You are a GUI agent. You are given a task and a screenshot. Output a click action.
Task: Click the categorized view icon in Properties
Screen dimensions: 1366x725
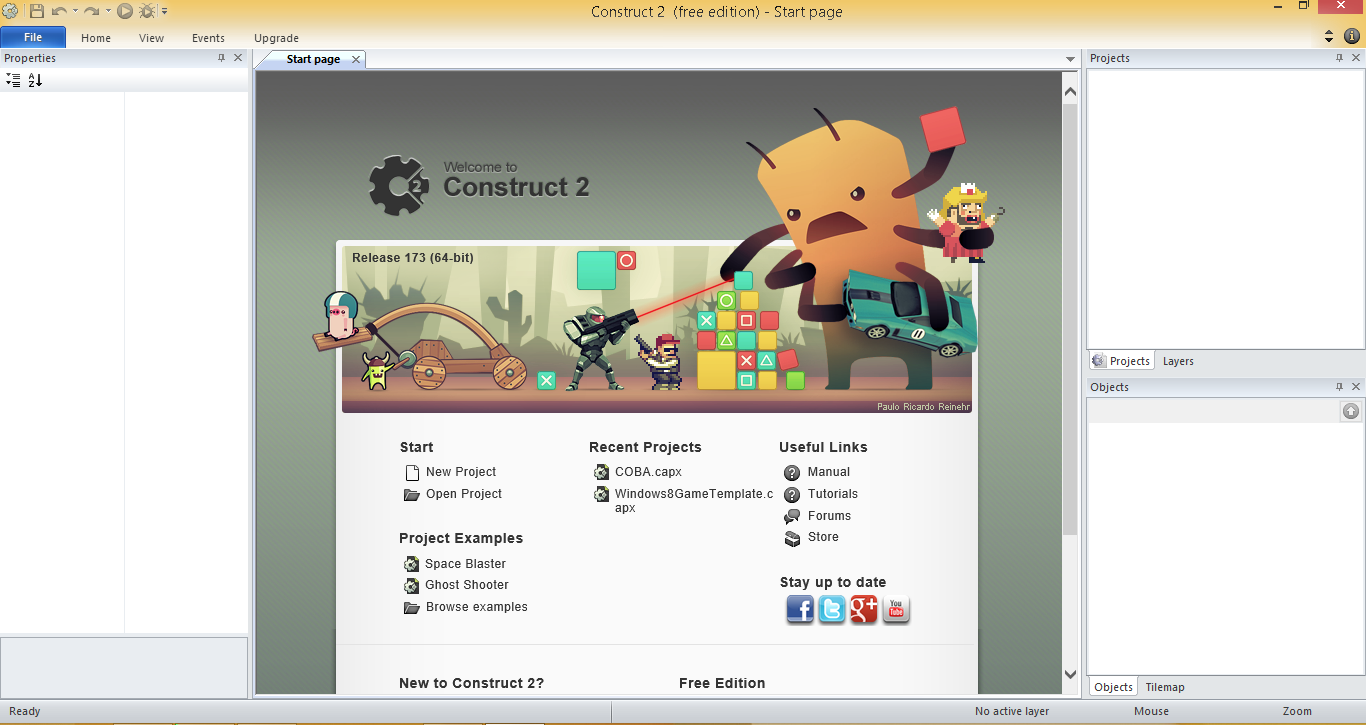tap(13, 80)
